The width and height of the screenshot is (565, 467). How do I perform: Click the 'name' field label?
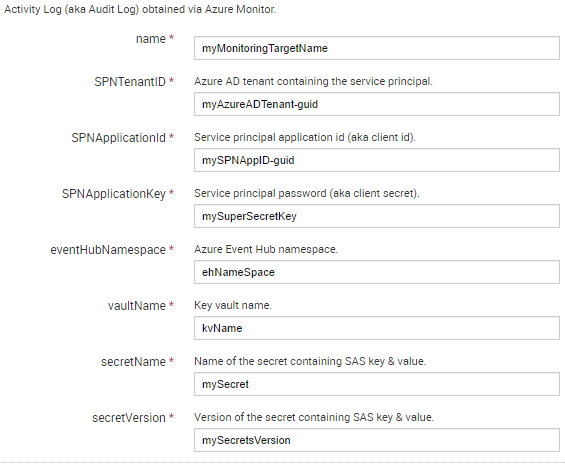151,39
